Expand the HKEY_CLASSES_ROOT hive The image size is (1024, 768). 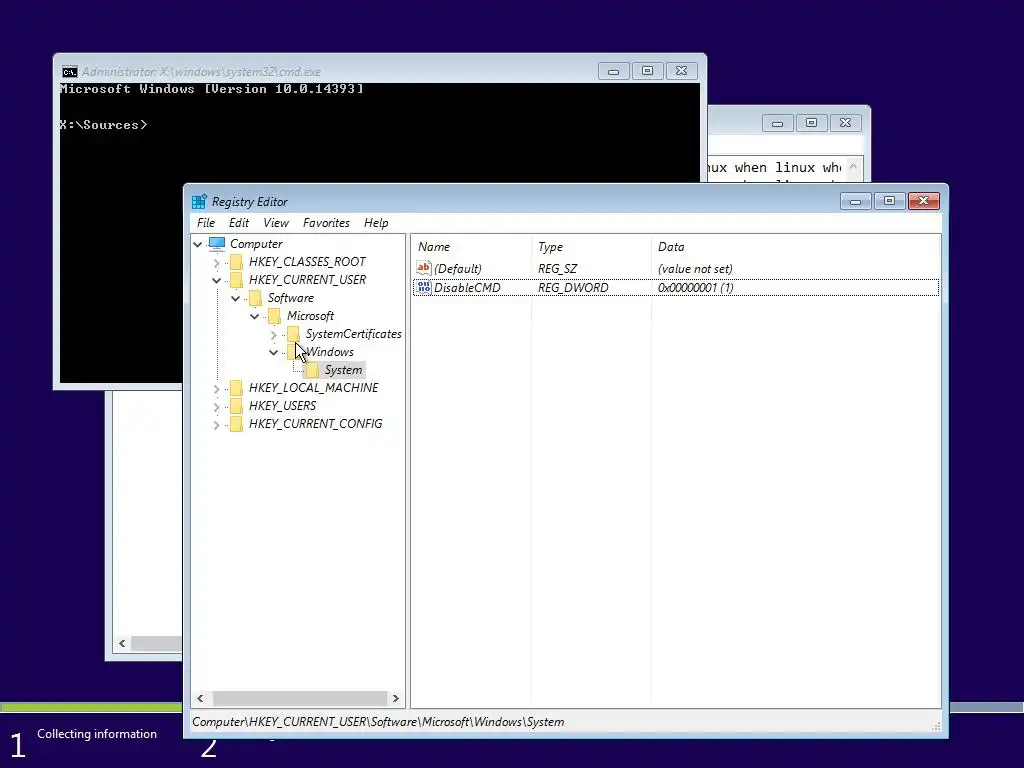pos(216,263)
